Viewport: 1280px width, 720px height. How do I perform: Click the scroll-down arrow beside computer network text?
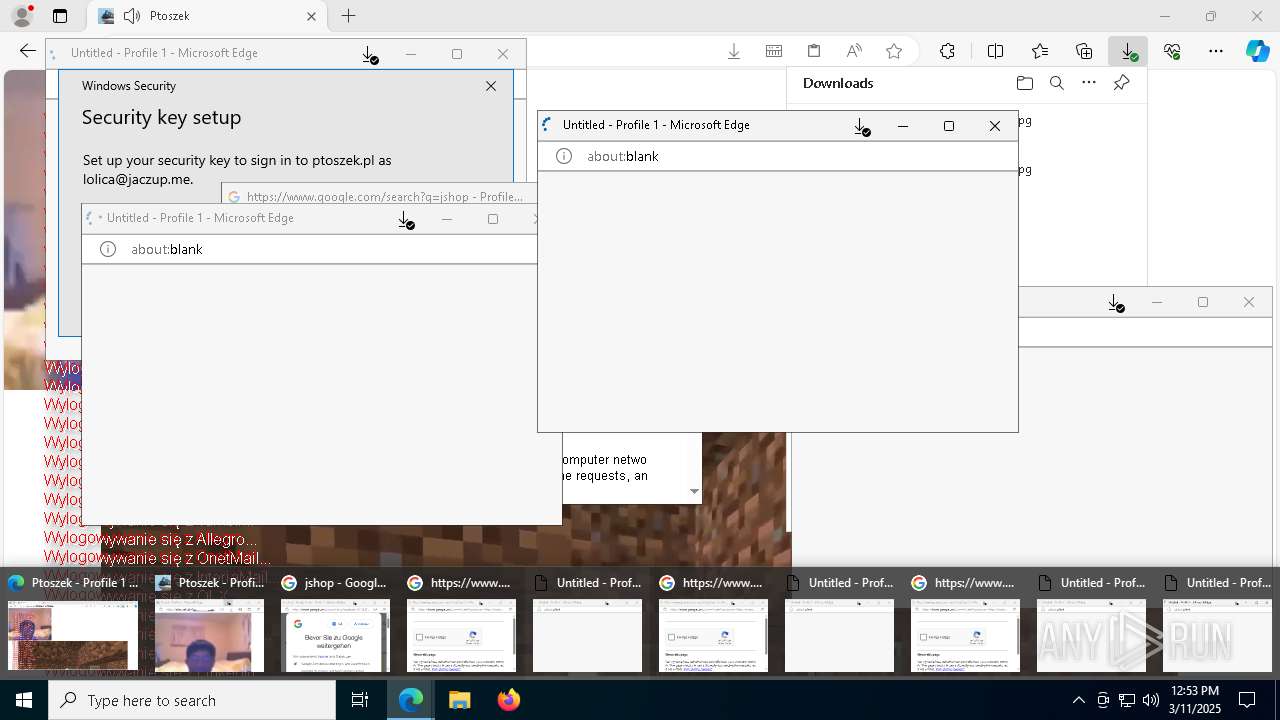pos(694,491)
